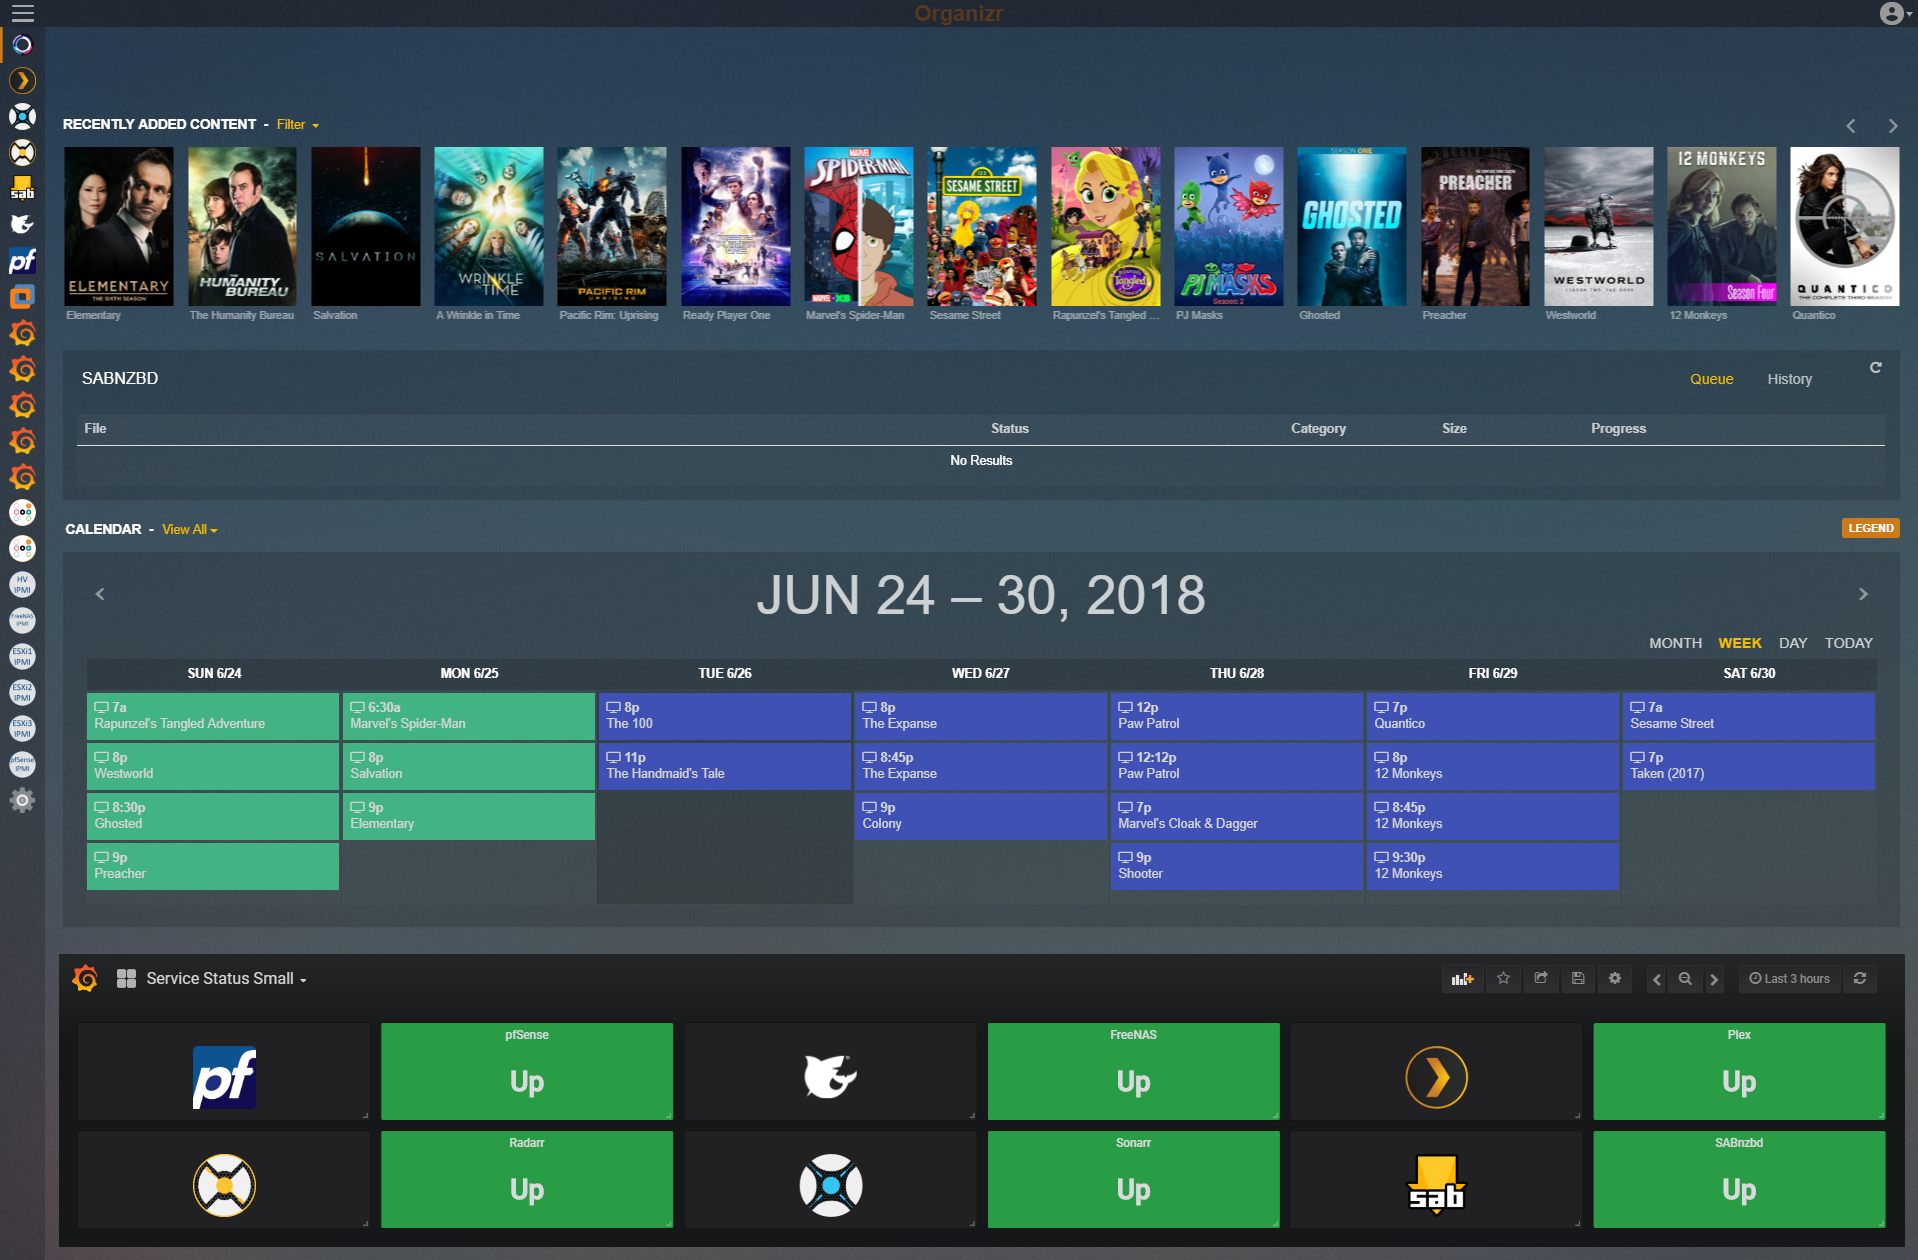Open the Service Status Small dashboard dropdown
The image size is (1918, 1260).
pos(226,979)
